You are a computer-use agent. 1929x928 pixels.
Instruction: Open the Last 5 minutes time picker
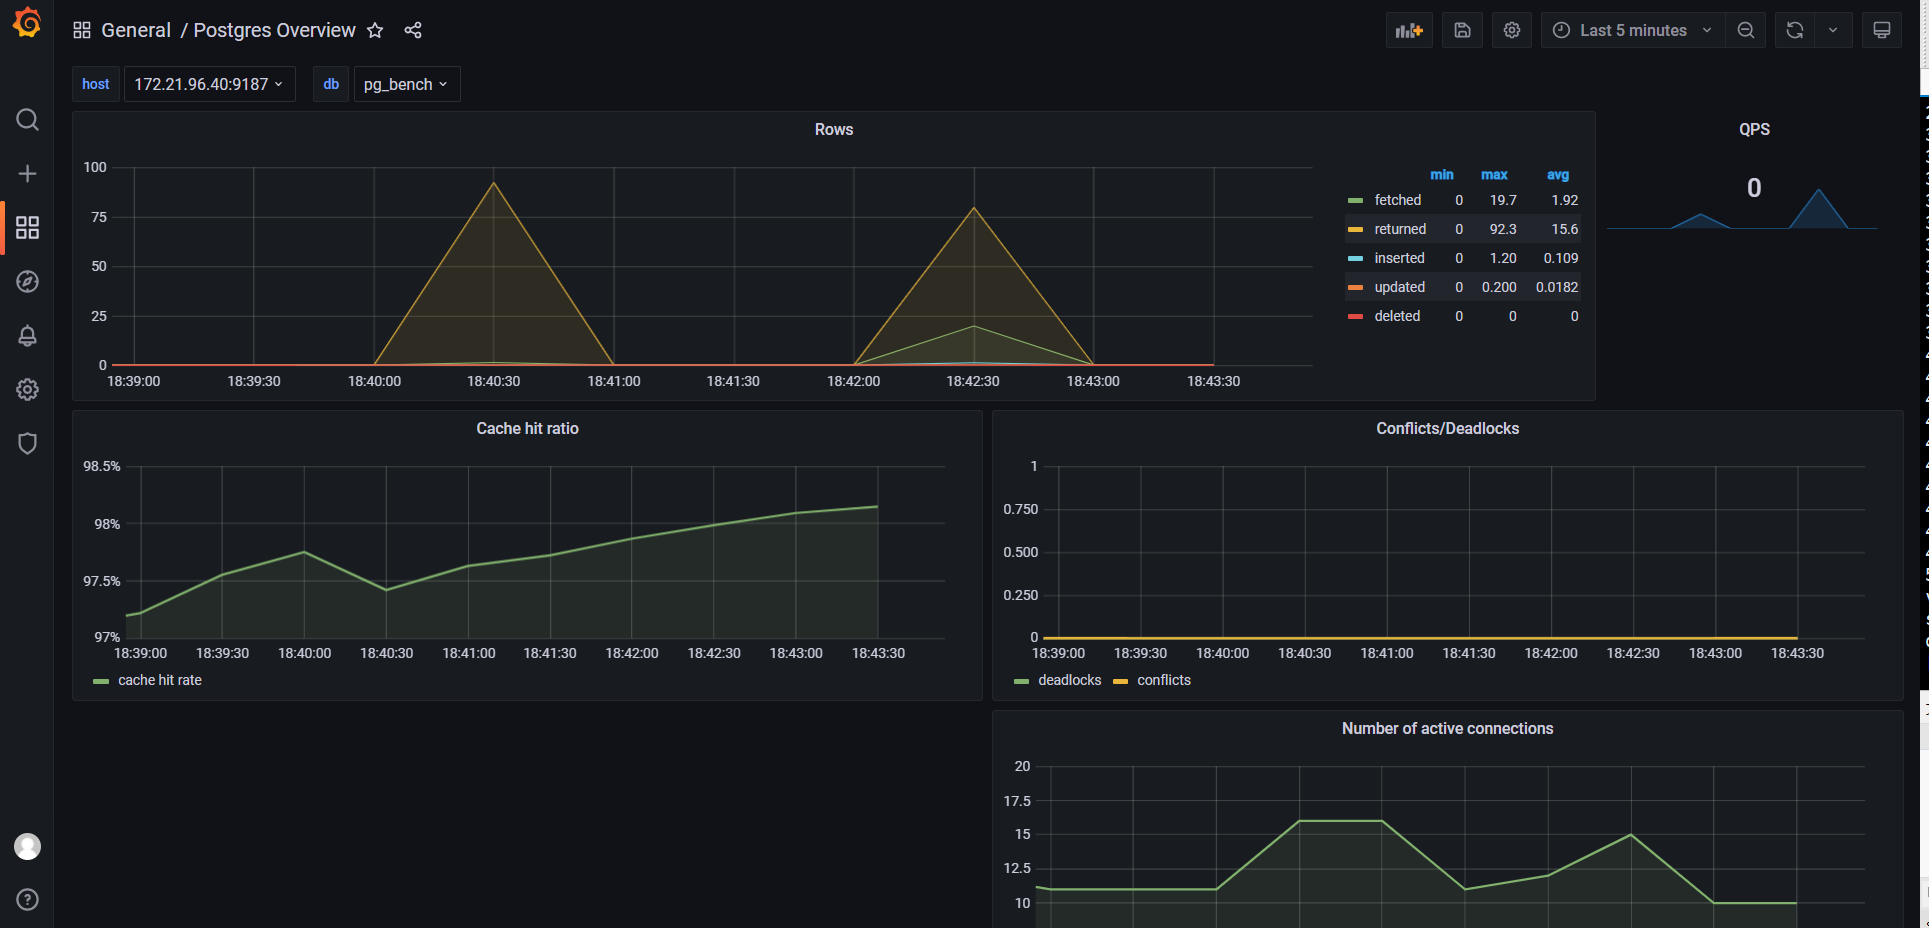[1632, 30]
